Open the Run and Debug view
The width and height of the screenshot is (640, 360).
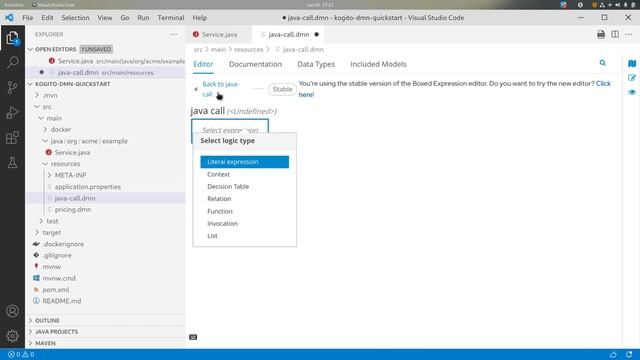pyautogui.click(x=12, y=113)
